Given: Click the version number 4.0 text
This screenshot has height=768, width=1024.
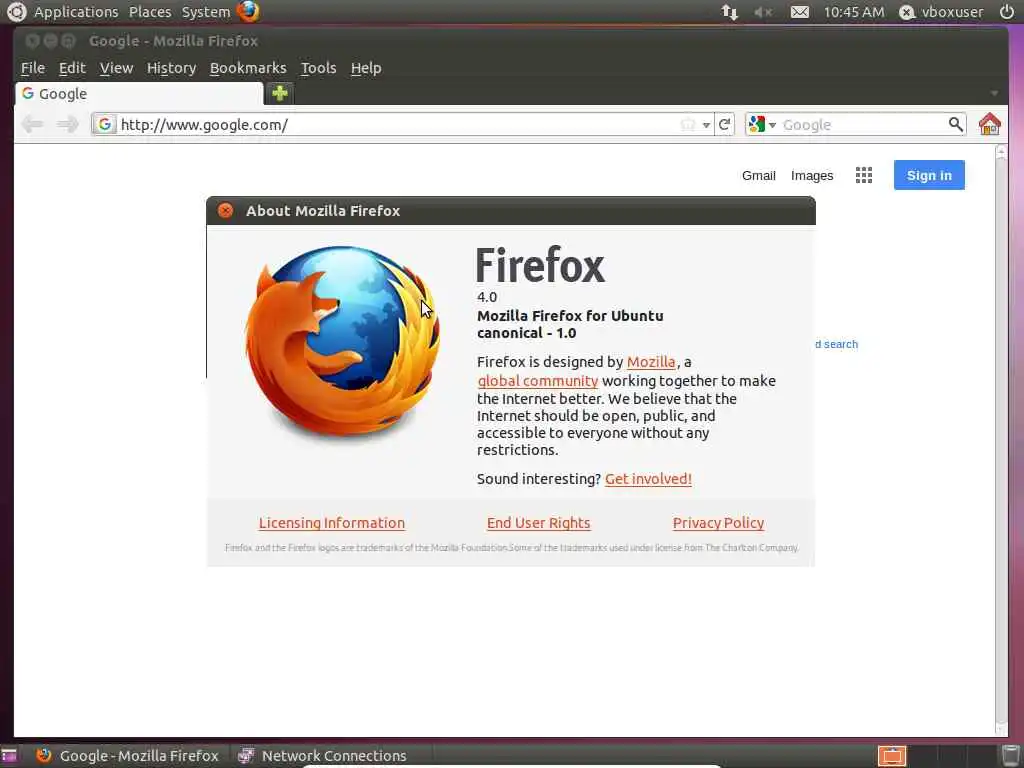Looking at the screenshot, I should point(487,297).
